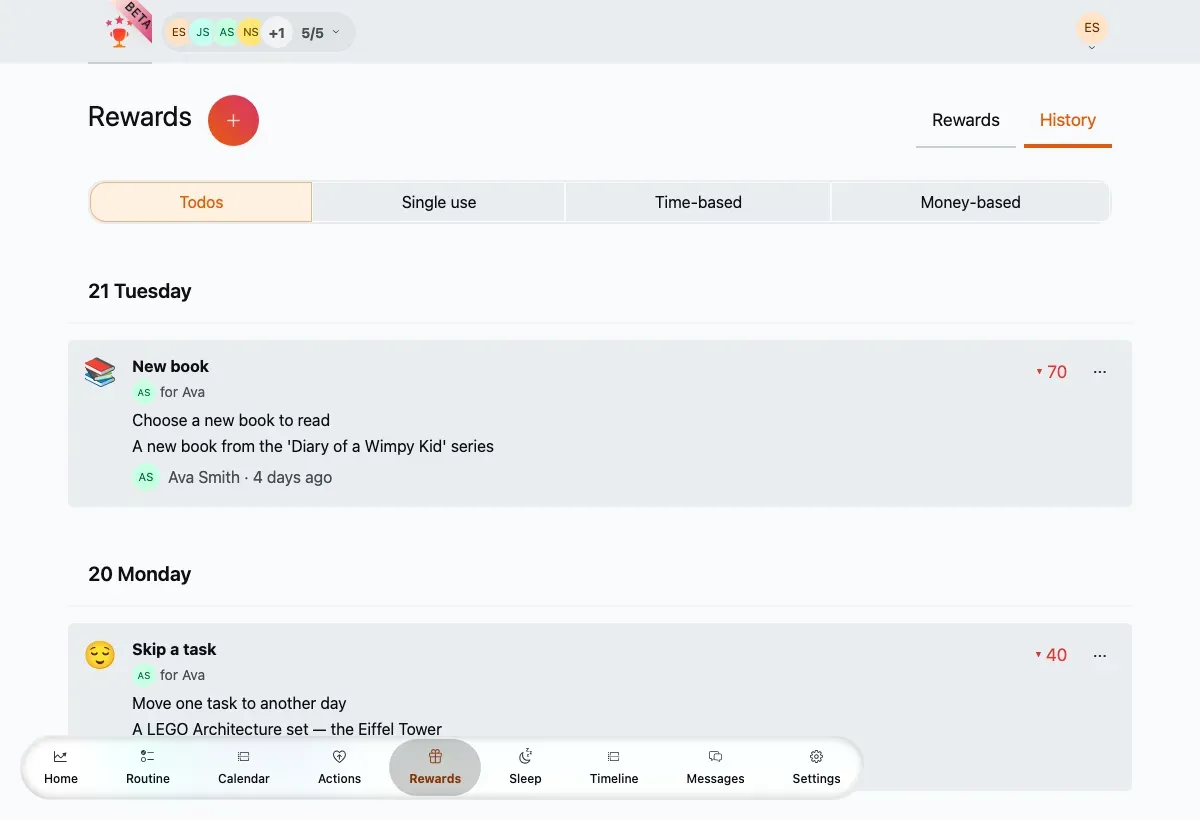Click the 40 points cost value
The width and height of the screenshot is (1200, 820).
click(1052, 655)
